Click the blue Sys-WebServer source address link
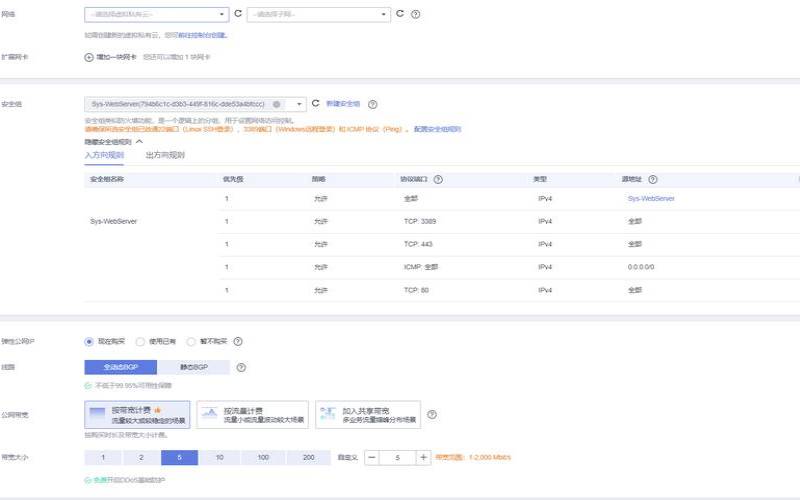 tap(651, 198)
